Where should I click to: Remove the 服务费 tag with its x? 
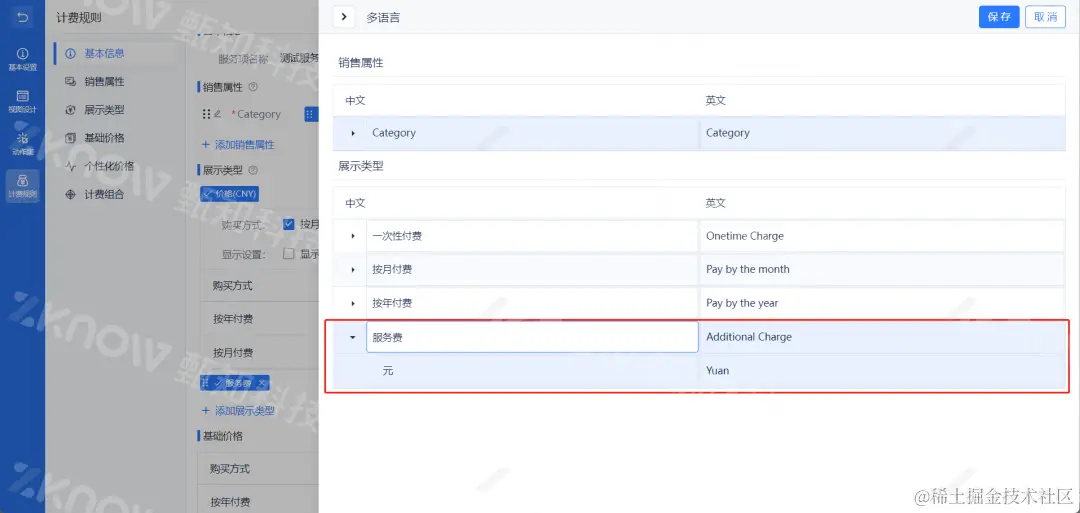click(262, 383)
